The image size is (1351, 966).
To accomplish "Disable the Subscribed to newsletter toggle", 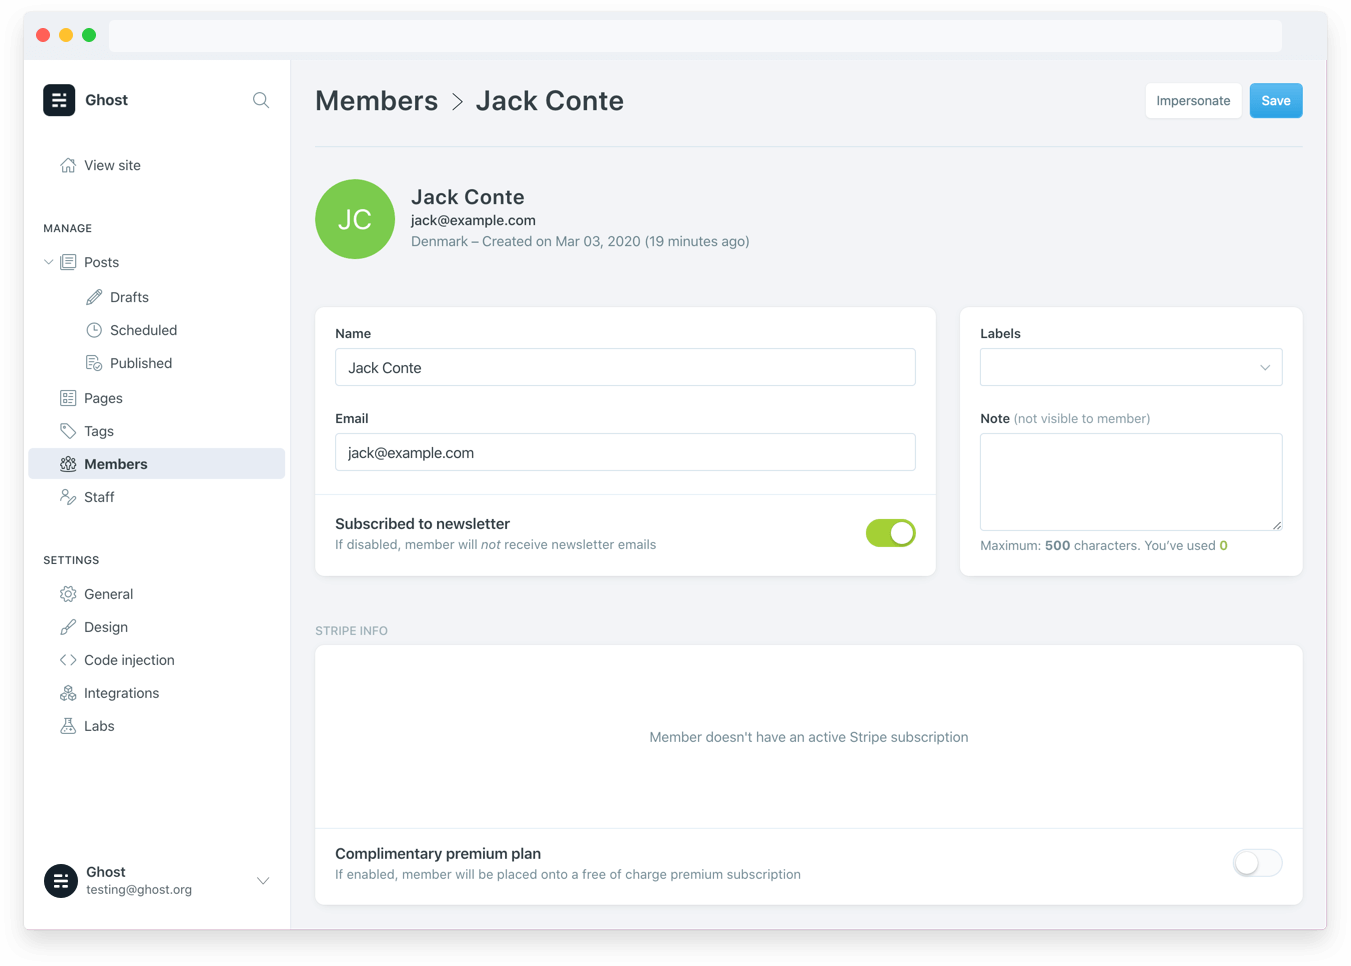I will pos(890,533).
